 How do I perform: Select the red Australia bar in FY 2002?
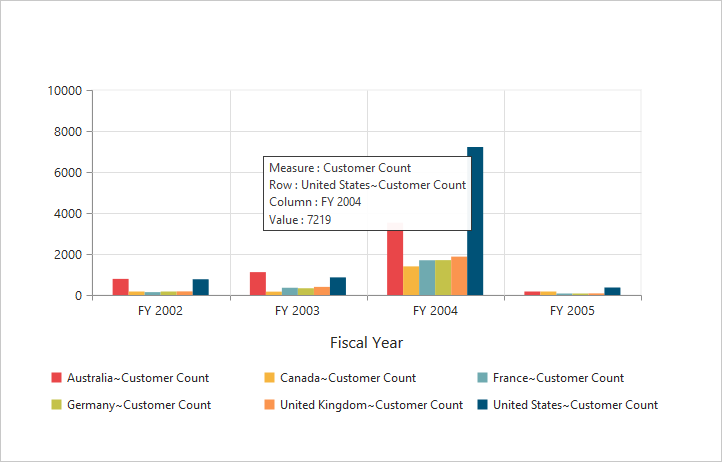(x=120, y=287)
